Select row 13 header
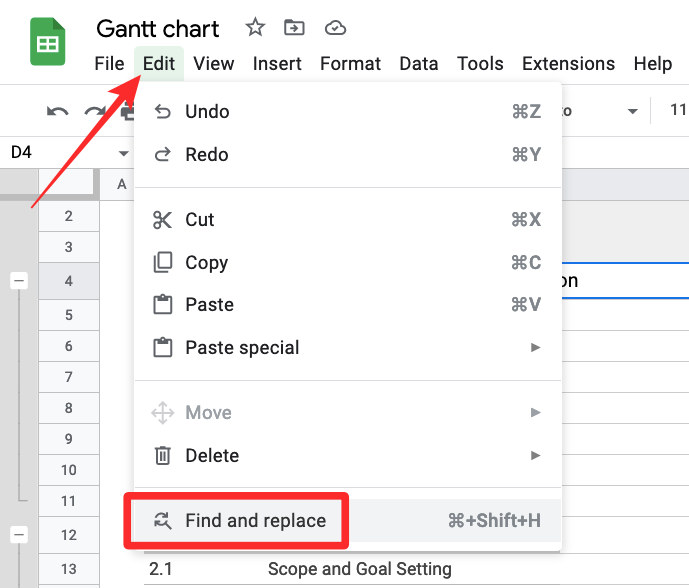 pyautogui.click(x=69, y=569)
